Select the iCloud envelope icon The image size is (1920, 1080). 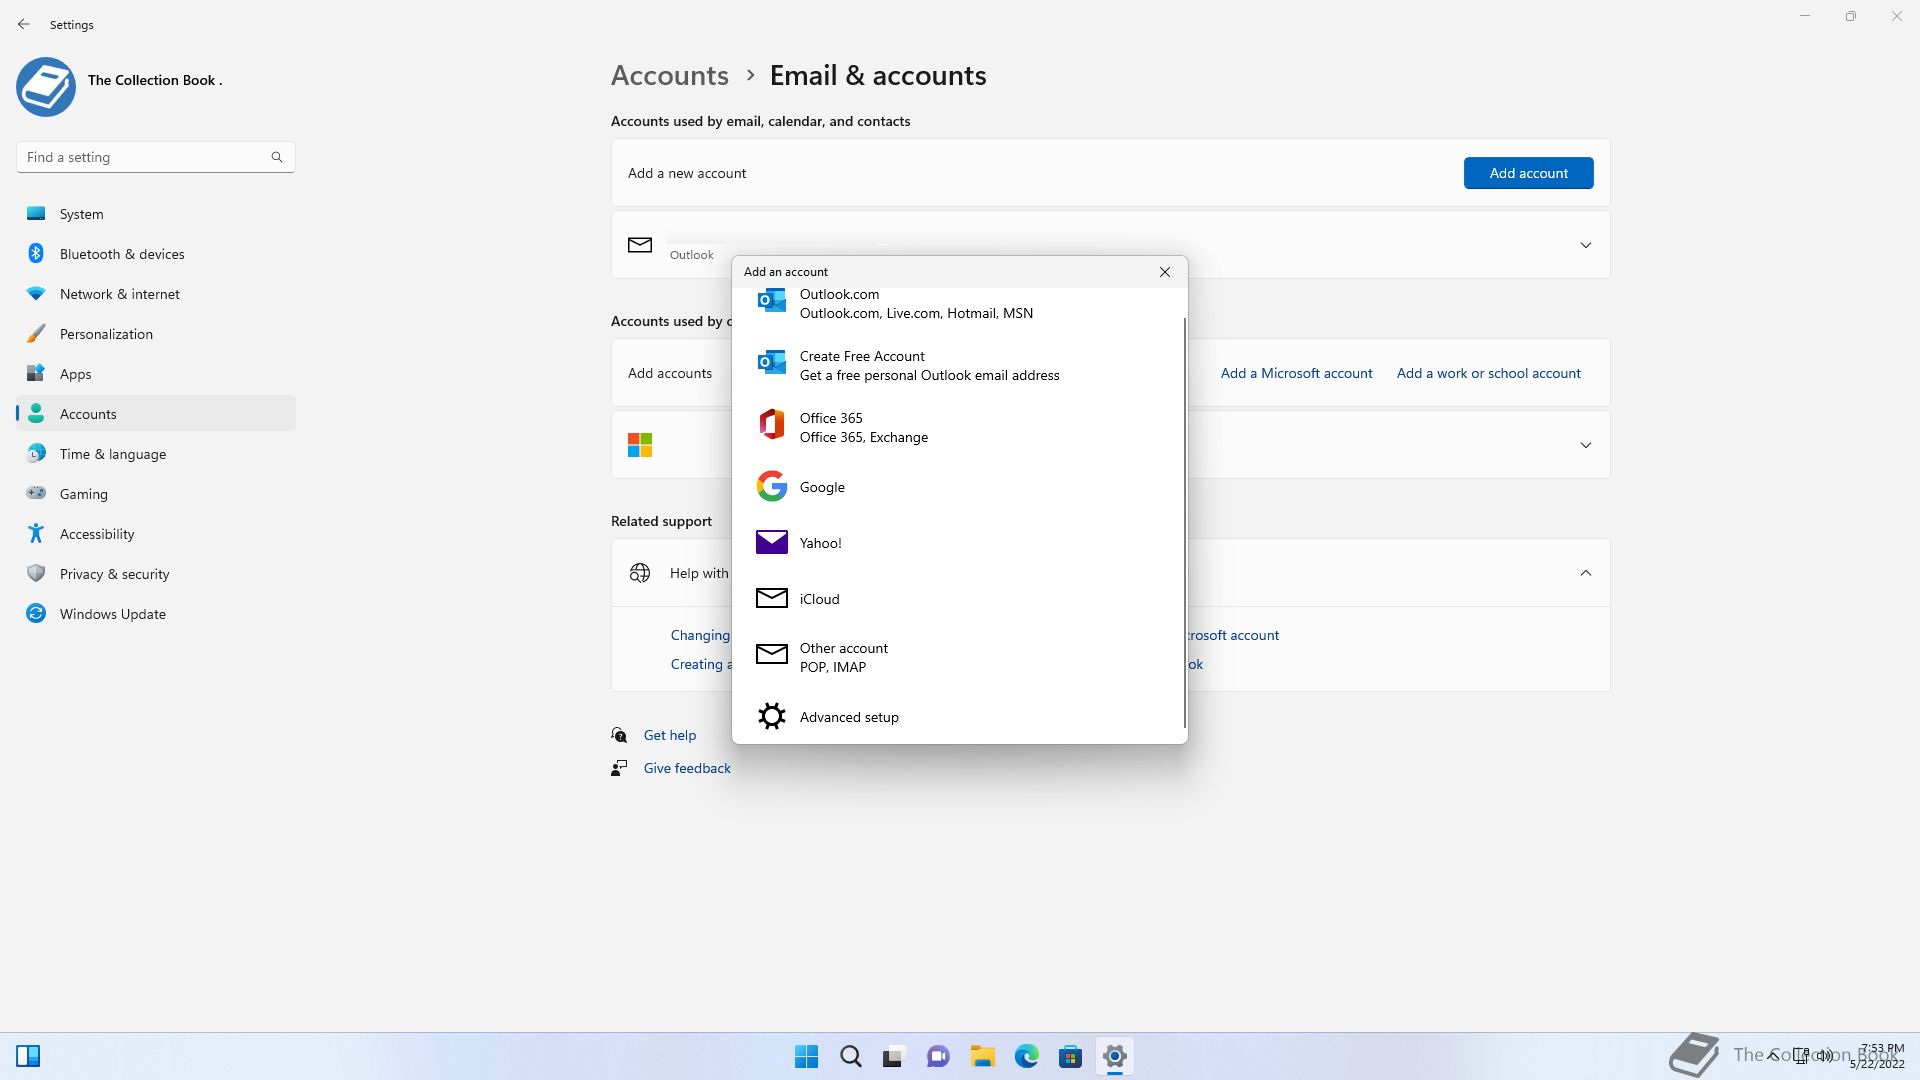(x=771, y=598)
